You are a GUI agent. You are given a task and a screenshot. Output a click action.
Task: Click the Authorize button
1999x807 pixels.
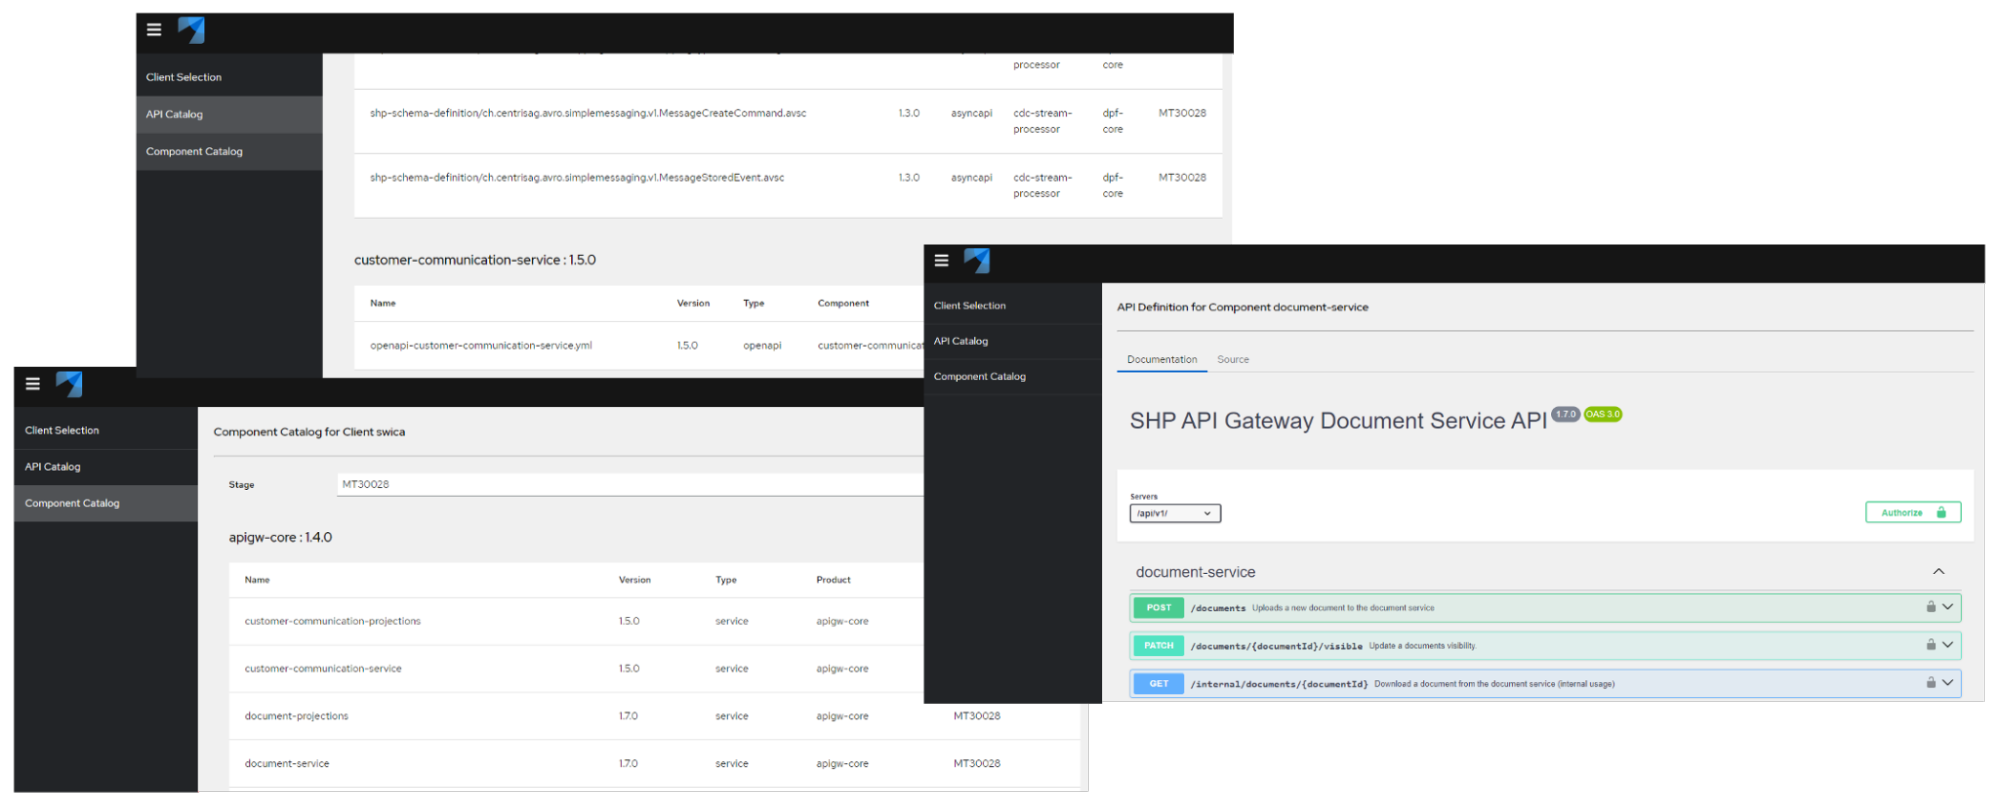point(1913,512)
